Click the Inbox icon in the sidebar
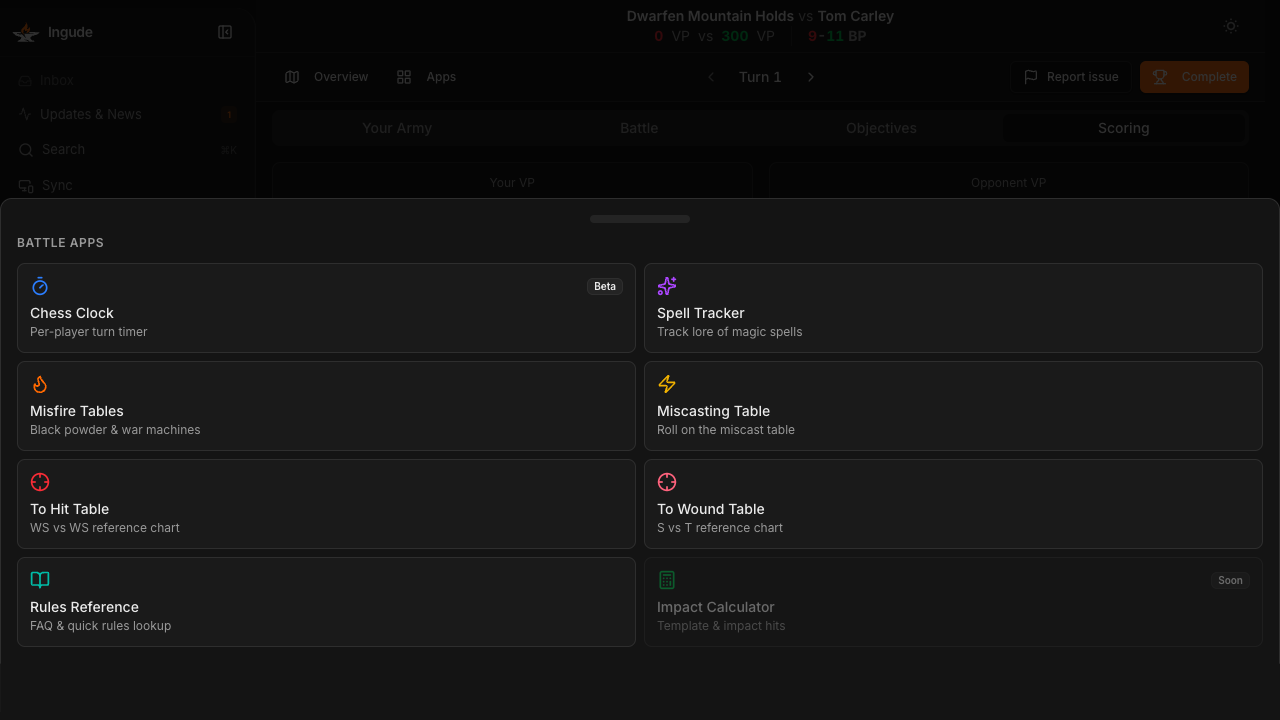 coord(26,81)
